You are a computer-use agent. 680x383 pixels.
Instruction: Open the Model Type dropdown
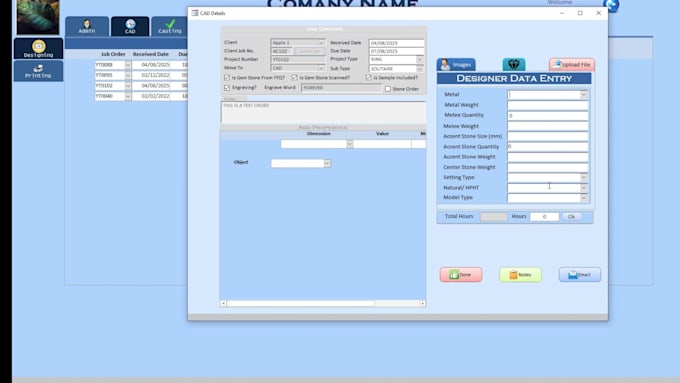tap(584, 198)
